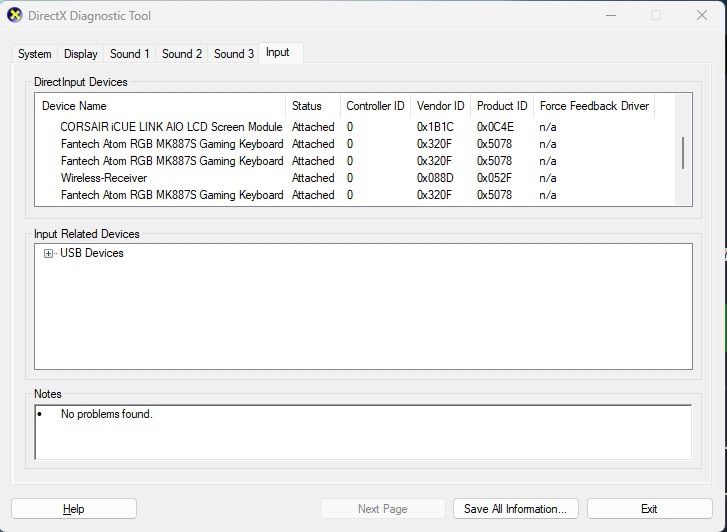Click the Controller ID column header
The width and height of the screenshot is (727, 532).
376,106
